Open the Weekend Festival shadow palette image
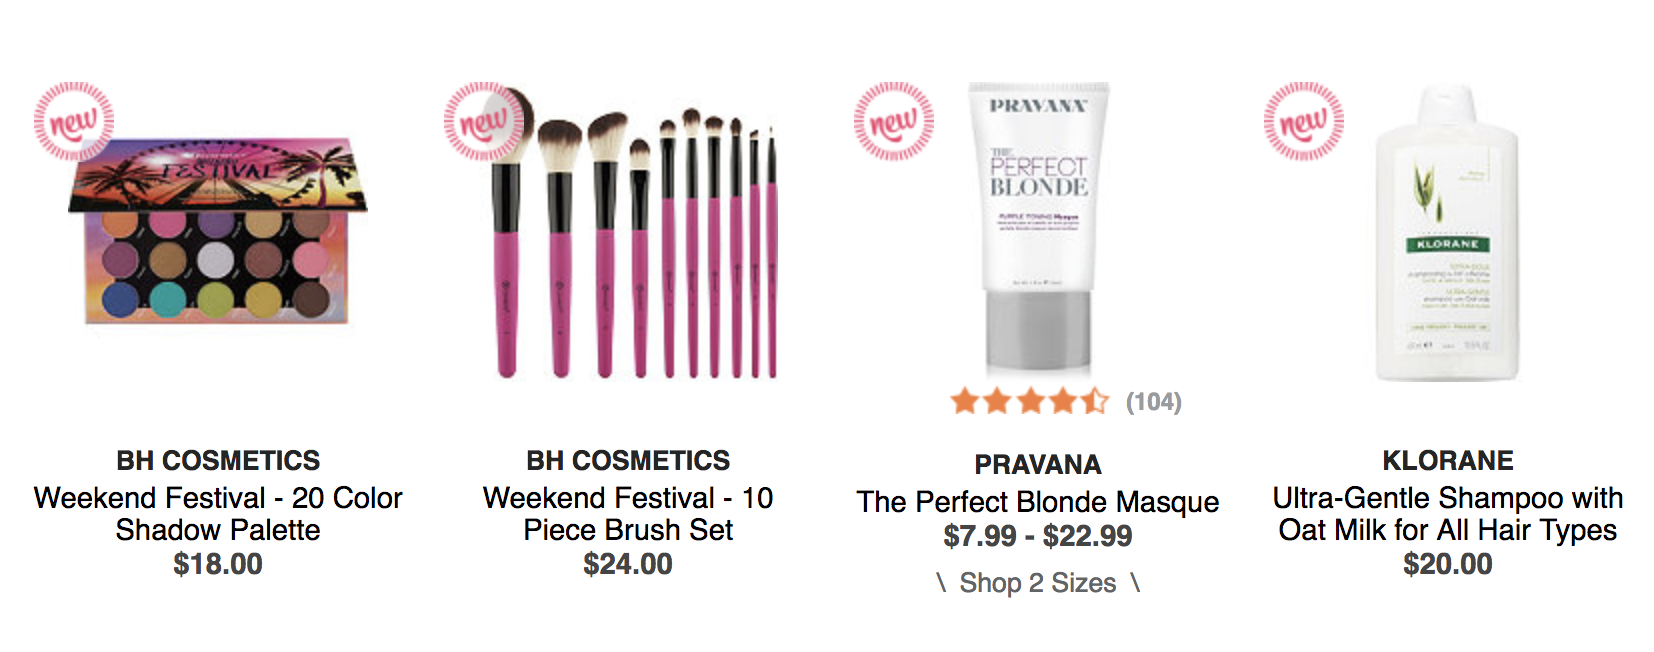 [218, 232]
